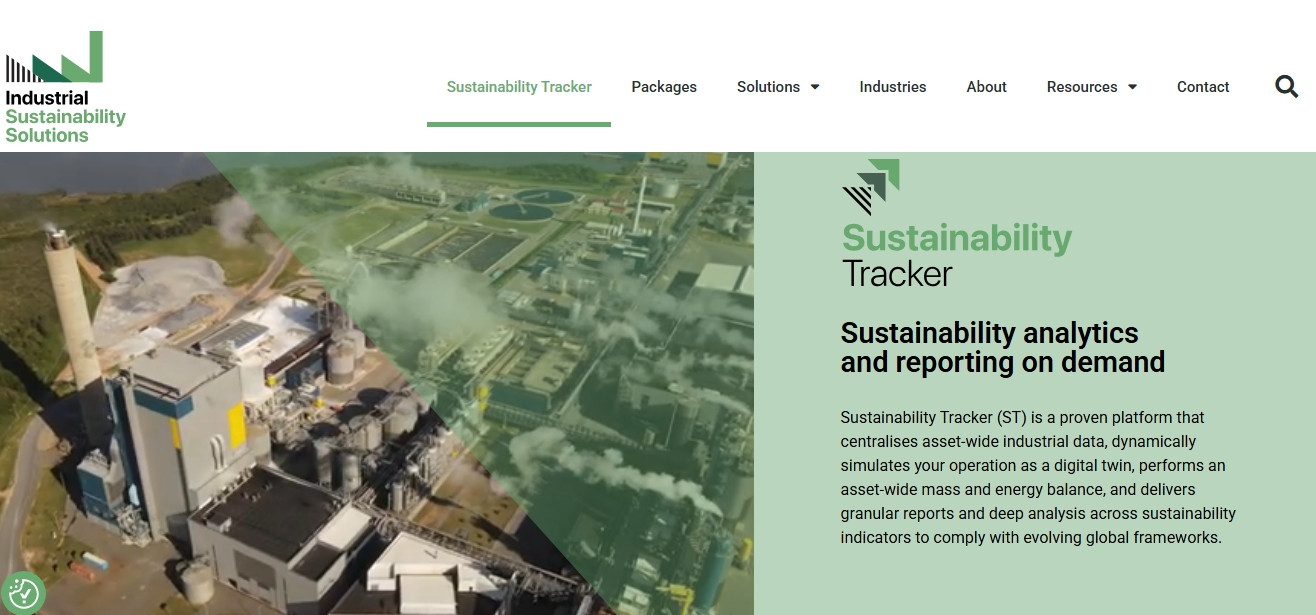Open the Industries menu item
This screenshot has width=1316, height=615.
(893, 87)
